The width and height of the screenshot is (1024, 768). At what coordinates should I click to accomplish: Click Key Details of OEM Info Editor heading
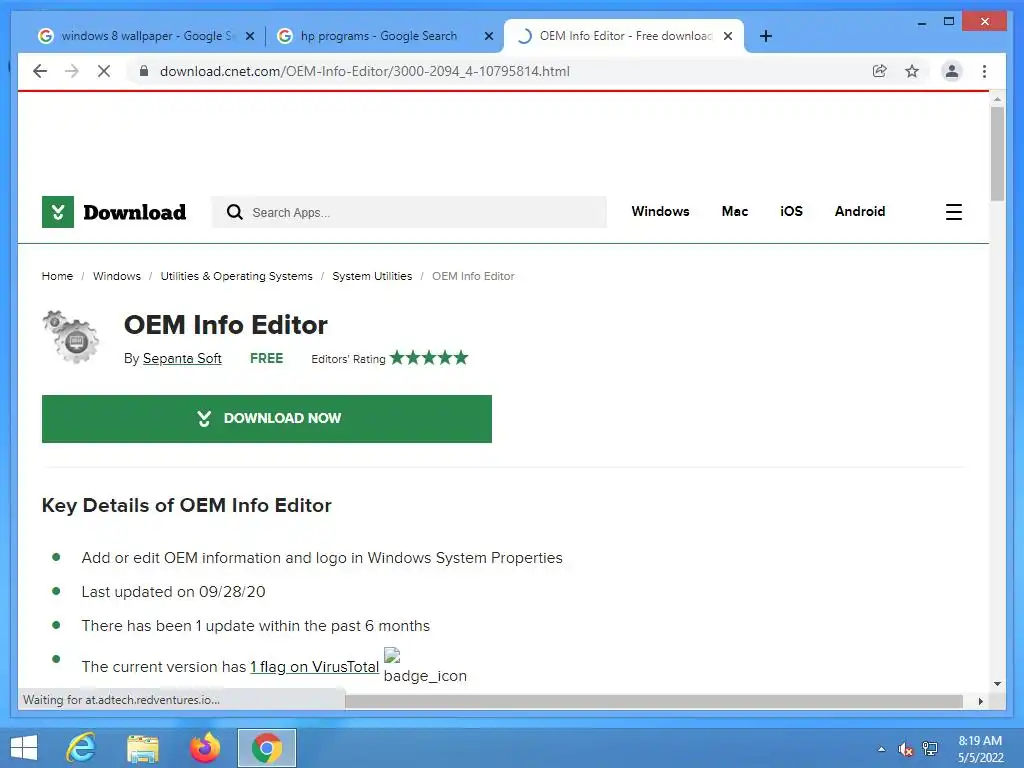[x=187, y=505]
